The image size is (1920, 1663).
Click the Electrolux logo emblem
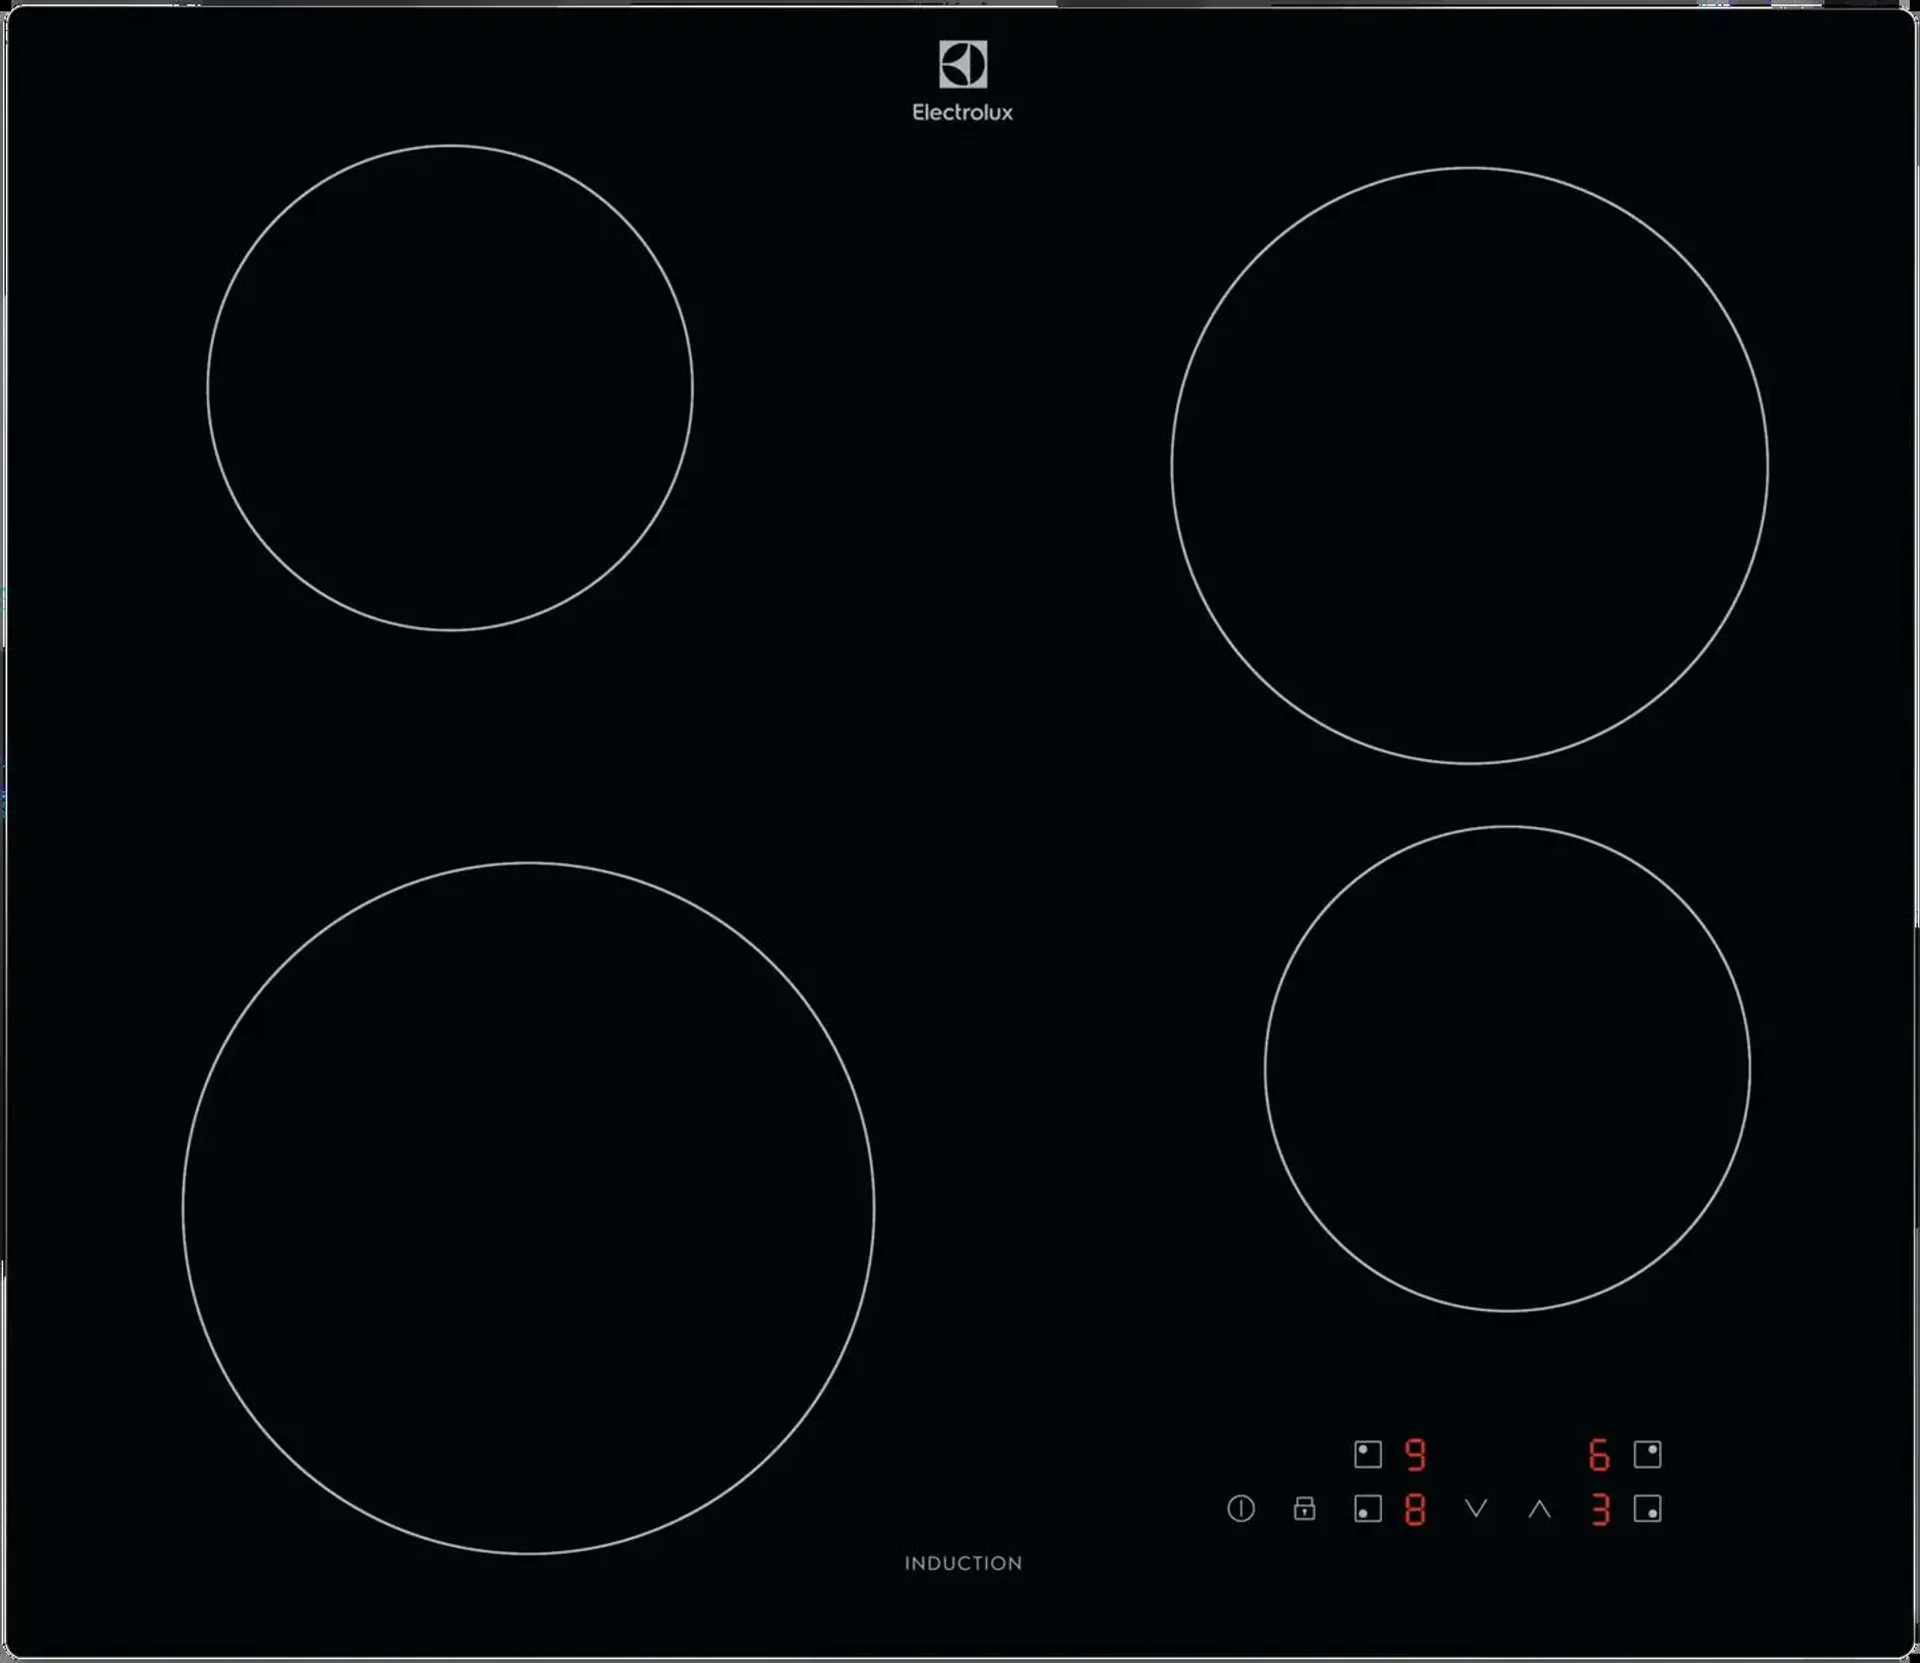[x=962, y=64]
